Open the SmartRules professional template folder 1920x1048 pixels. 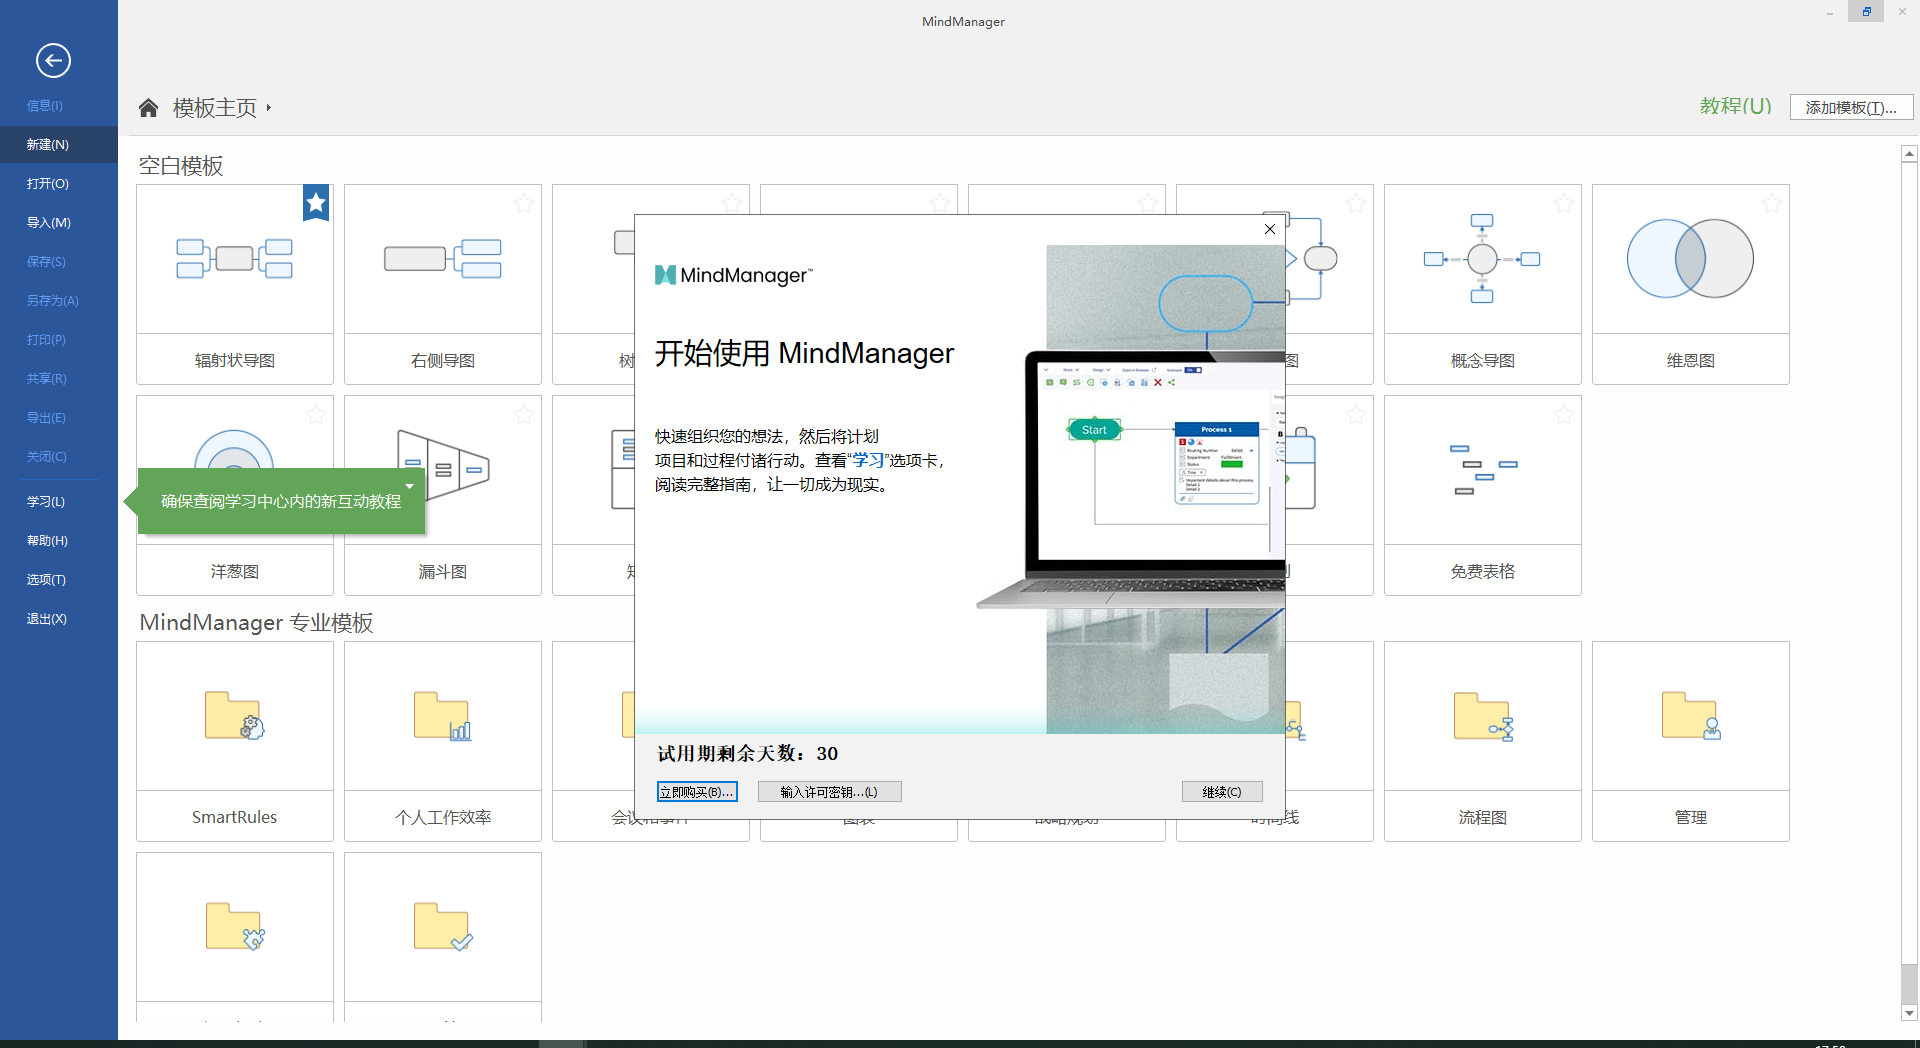234,740
